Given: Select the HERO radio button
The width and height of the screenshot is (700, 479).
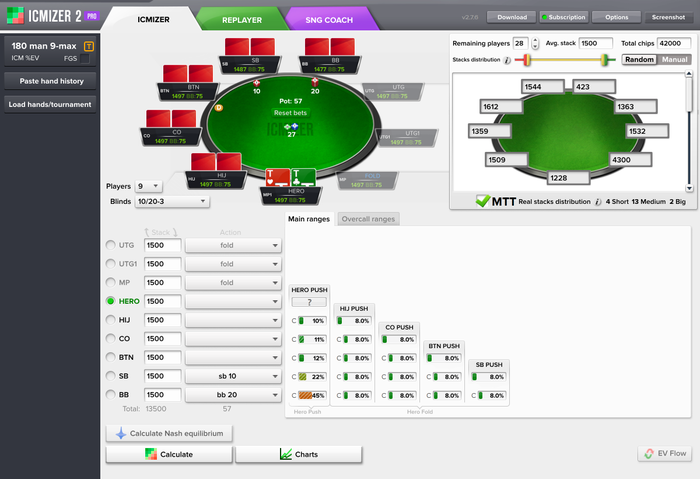Looking at the screenshot, I should (110, 301).
